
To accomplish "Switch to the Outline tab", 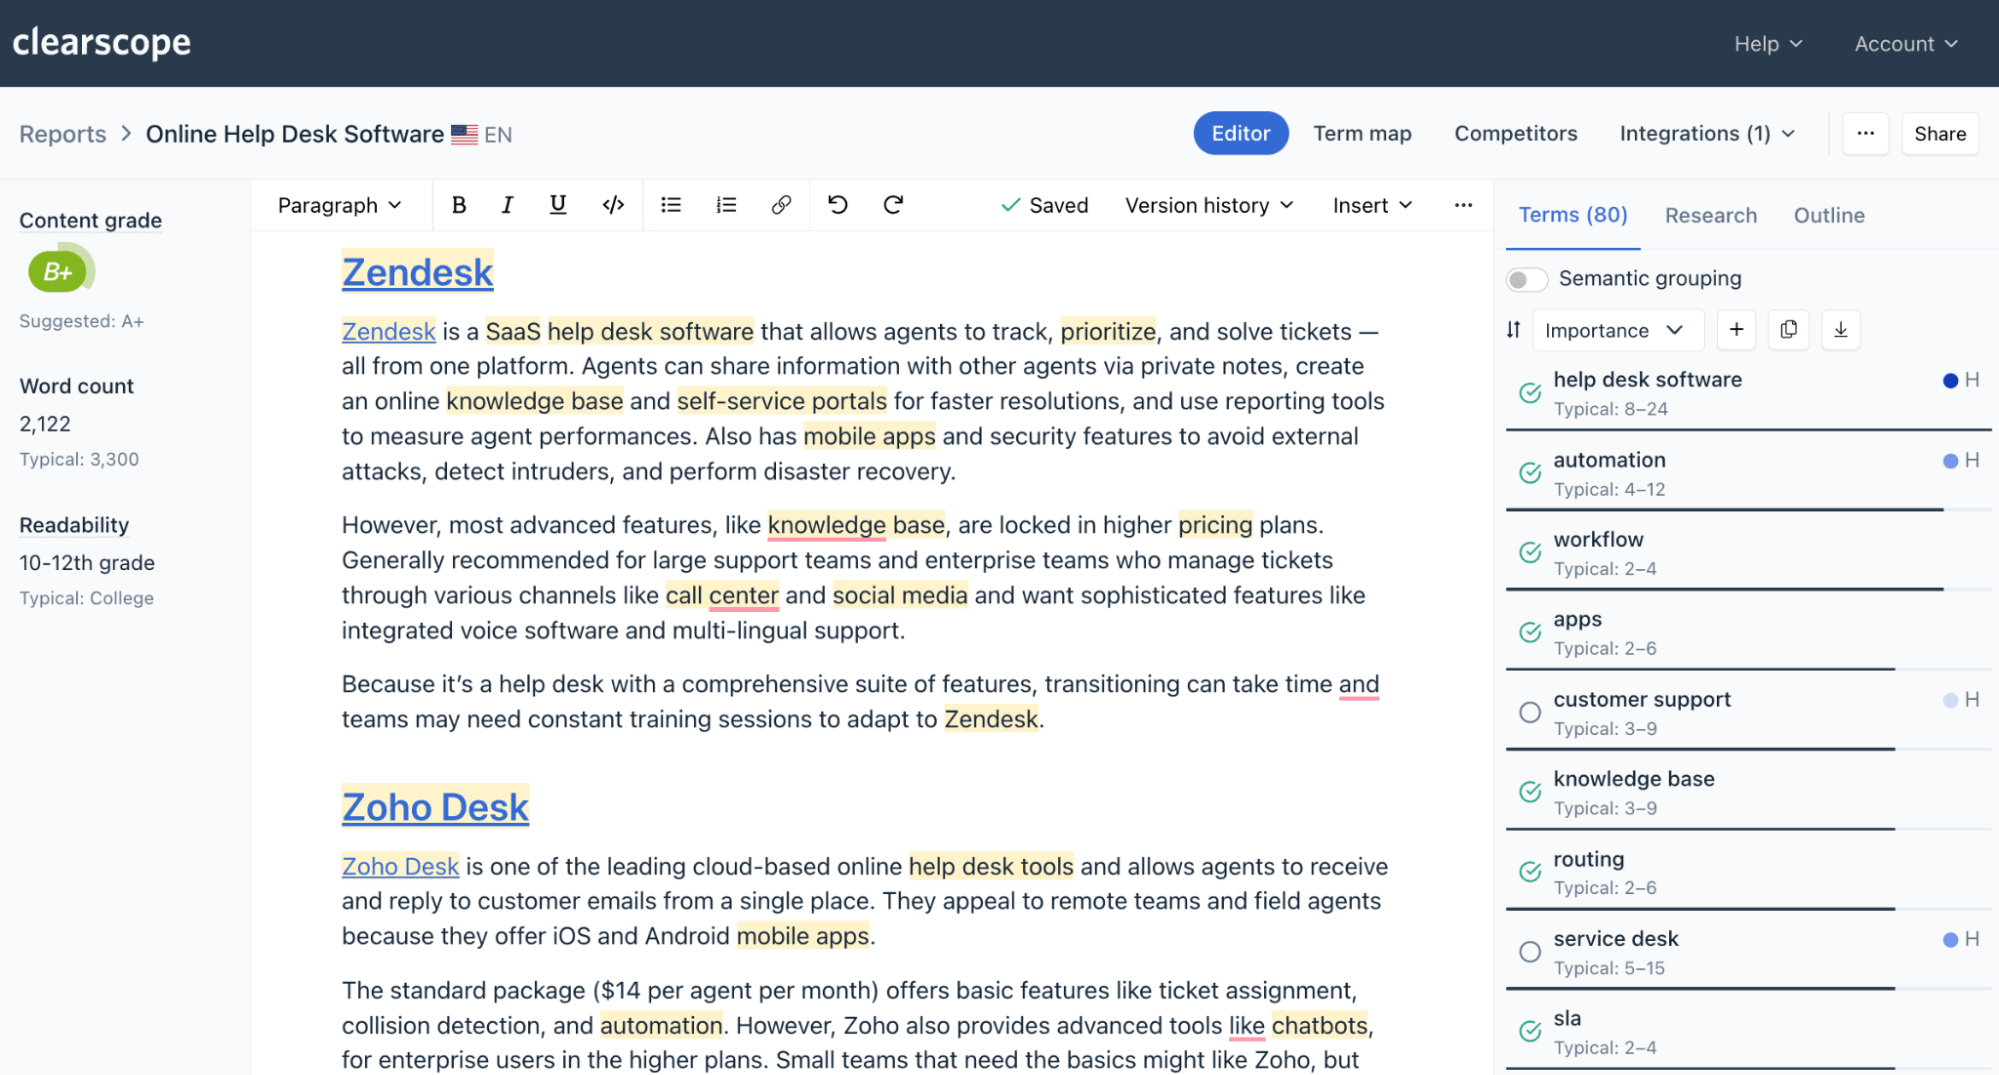I will pyautogui.click(x=1828, y=215).
